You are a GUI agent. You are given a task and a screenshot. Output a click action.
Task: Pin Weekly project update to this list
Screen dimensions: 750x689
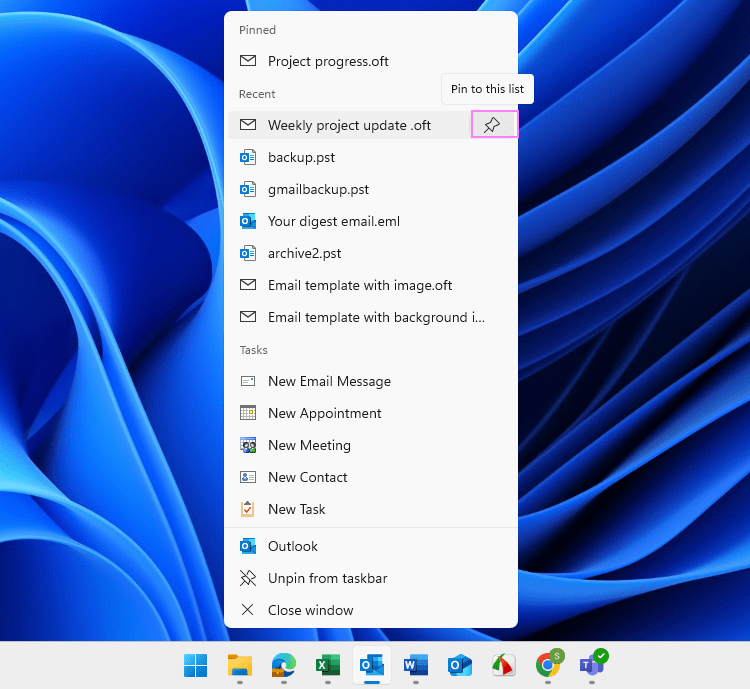pyautogui.click(x=494, y=124)
